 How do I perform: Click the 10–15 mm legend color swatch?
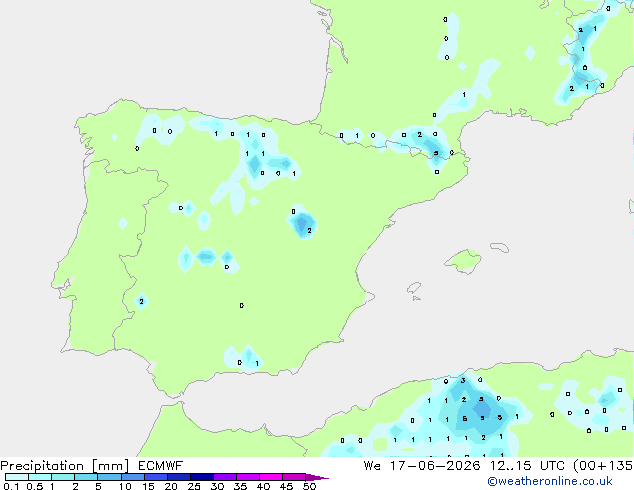(132, 477)
